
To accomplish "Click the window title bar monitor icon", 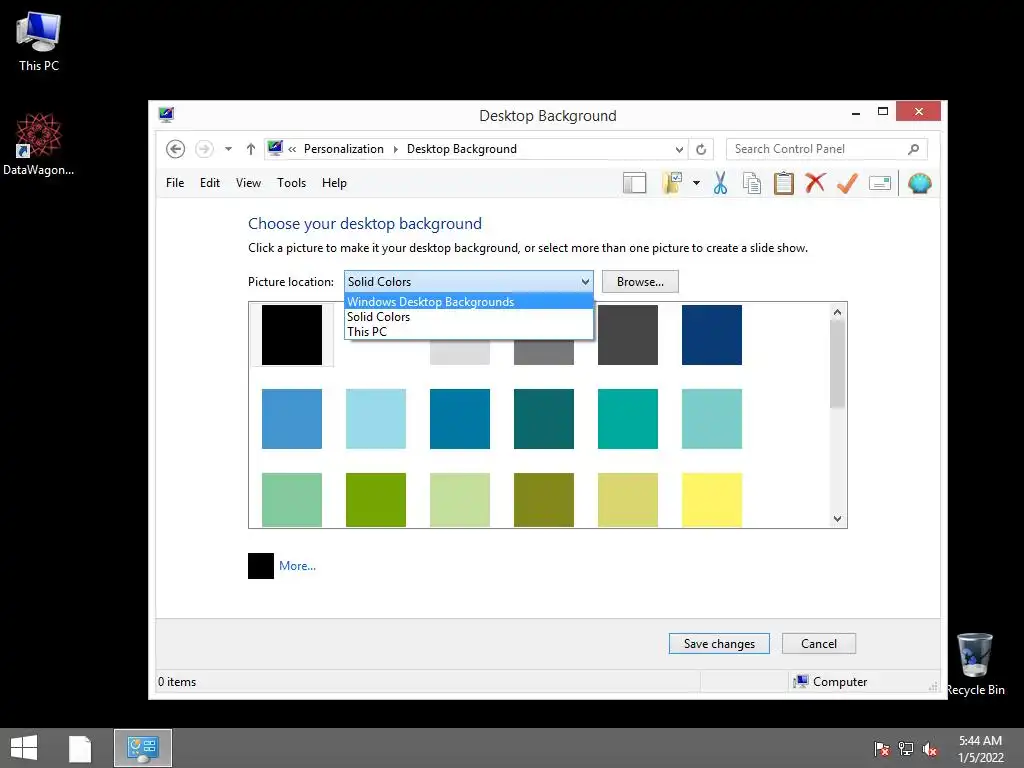I will tap(166, 115).
